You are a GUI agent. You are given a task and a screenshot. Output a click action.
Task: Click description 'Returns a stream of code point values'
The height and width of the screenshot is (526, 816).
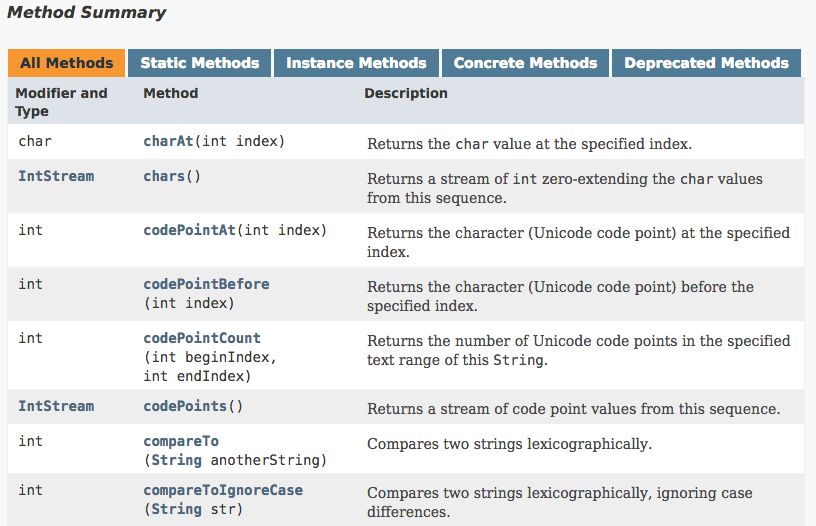click(x=573, y=409)
